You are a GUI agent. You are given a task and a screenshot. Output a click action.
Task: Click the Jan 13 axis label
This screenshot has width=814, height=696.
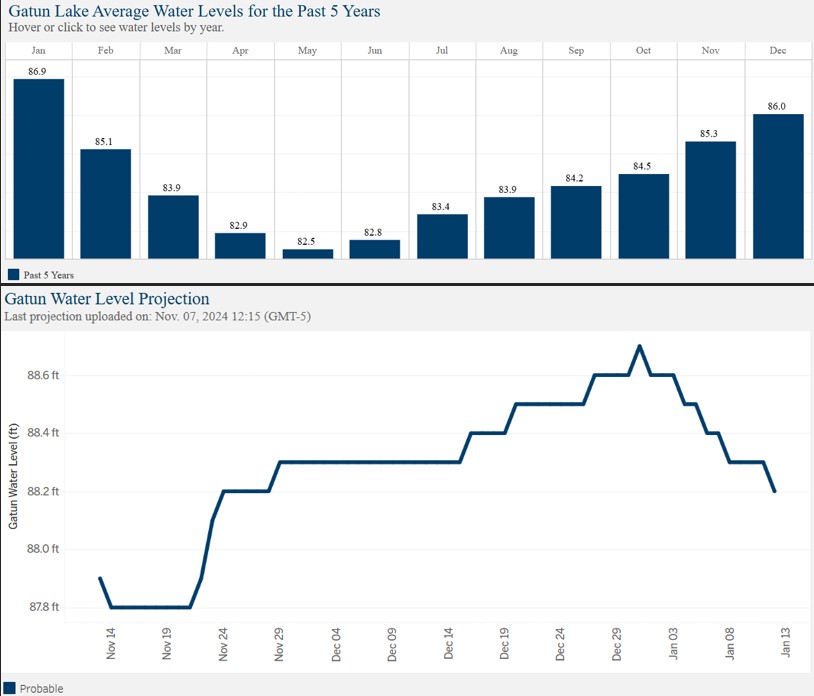pyautogui.click(x=786, y=642)
